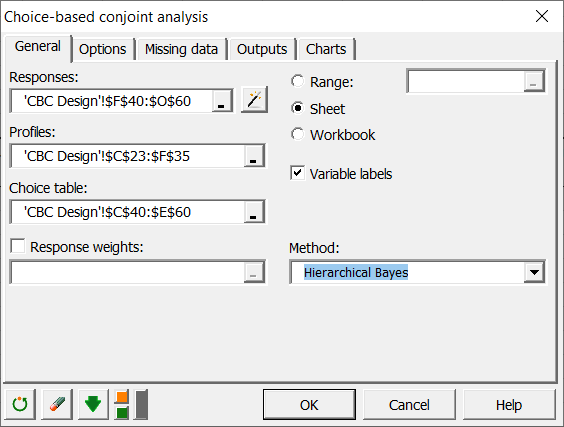Click the Profiles range input field
The image size is (564, 427).
(x=128, y=156)
